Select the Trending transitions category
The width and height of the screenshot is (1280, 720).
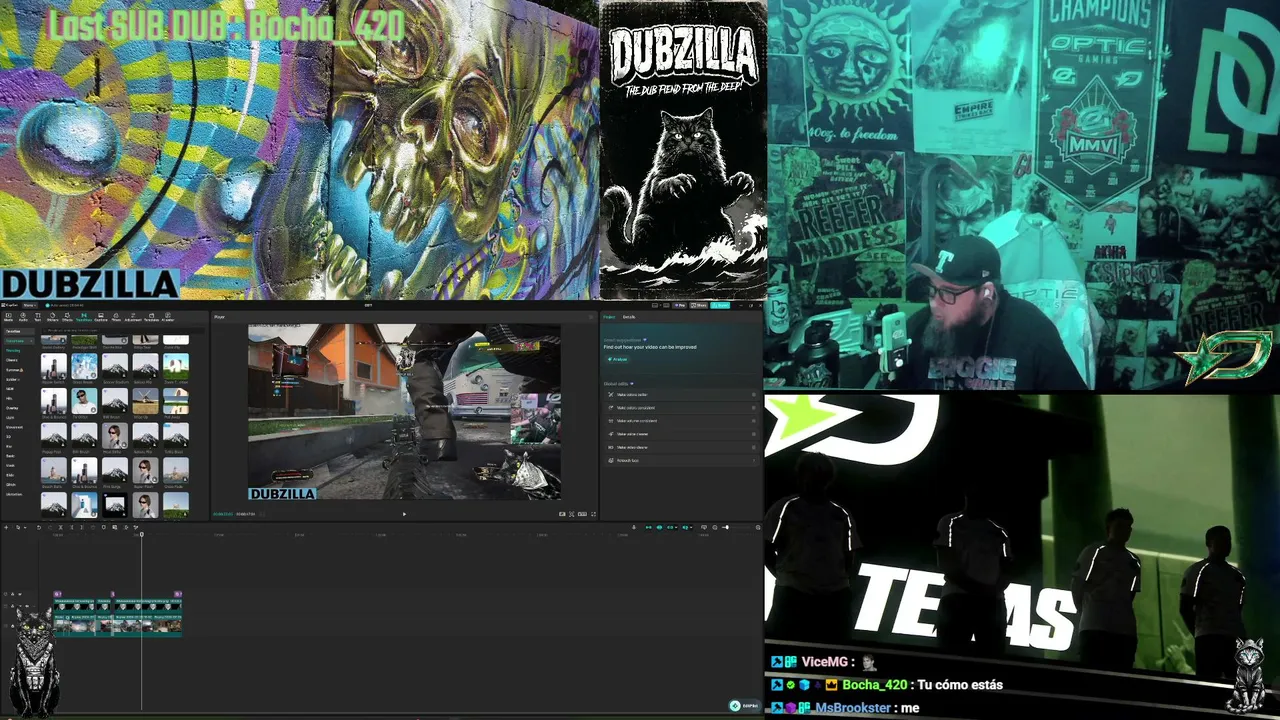click(x=13, y=350)
